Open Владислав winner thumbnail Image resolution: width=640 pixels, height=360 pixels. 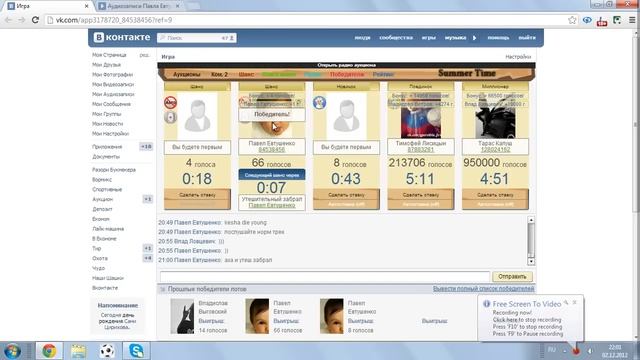[x=182, y=316]
